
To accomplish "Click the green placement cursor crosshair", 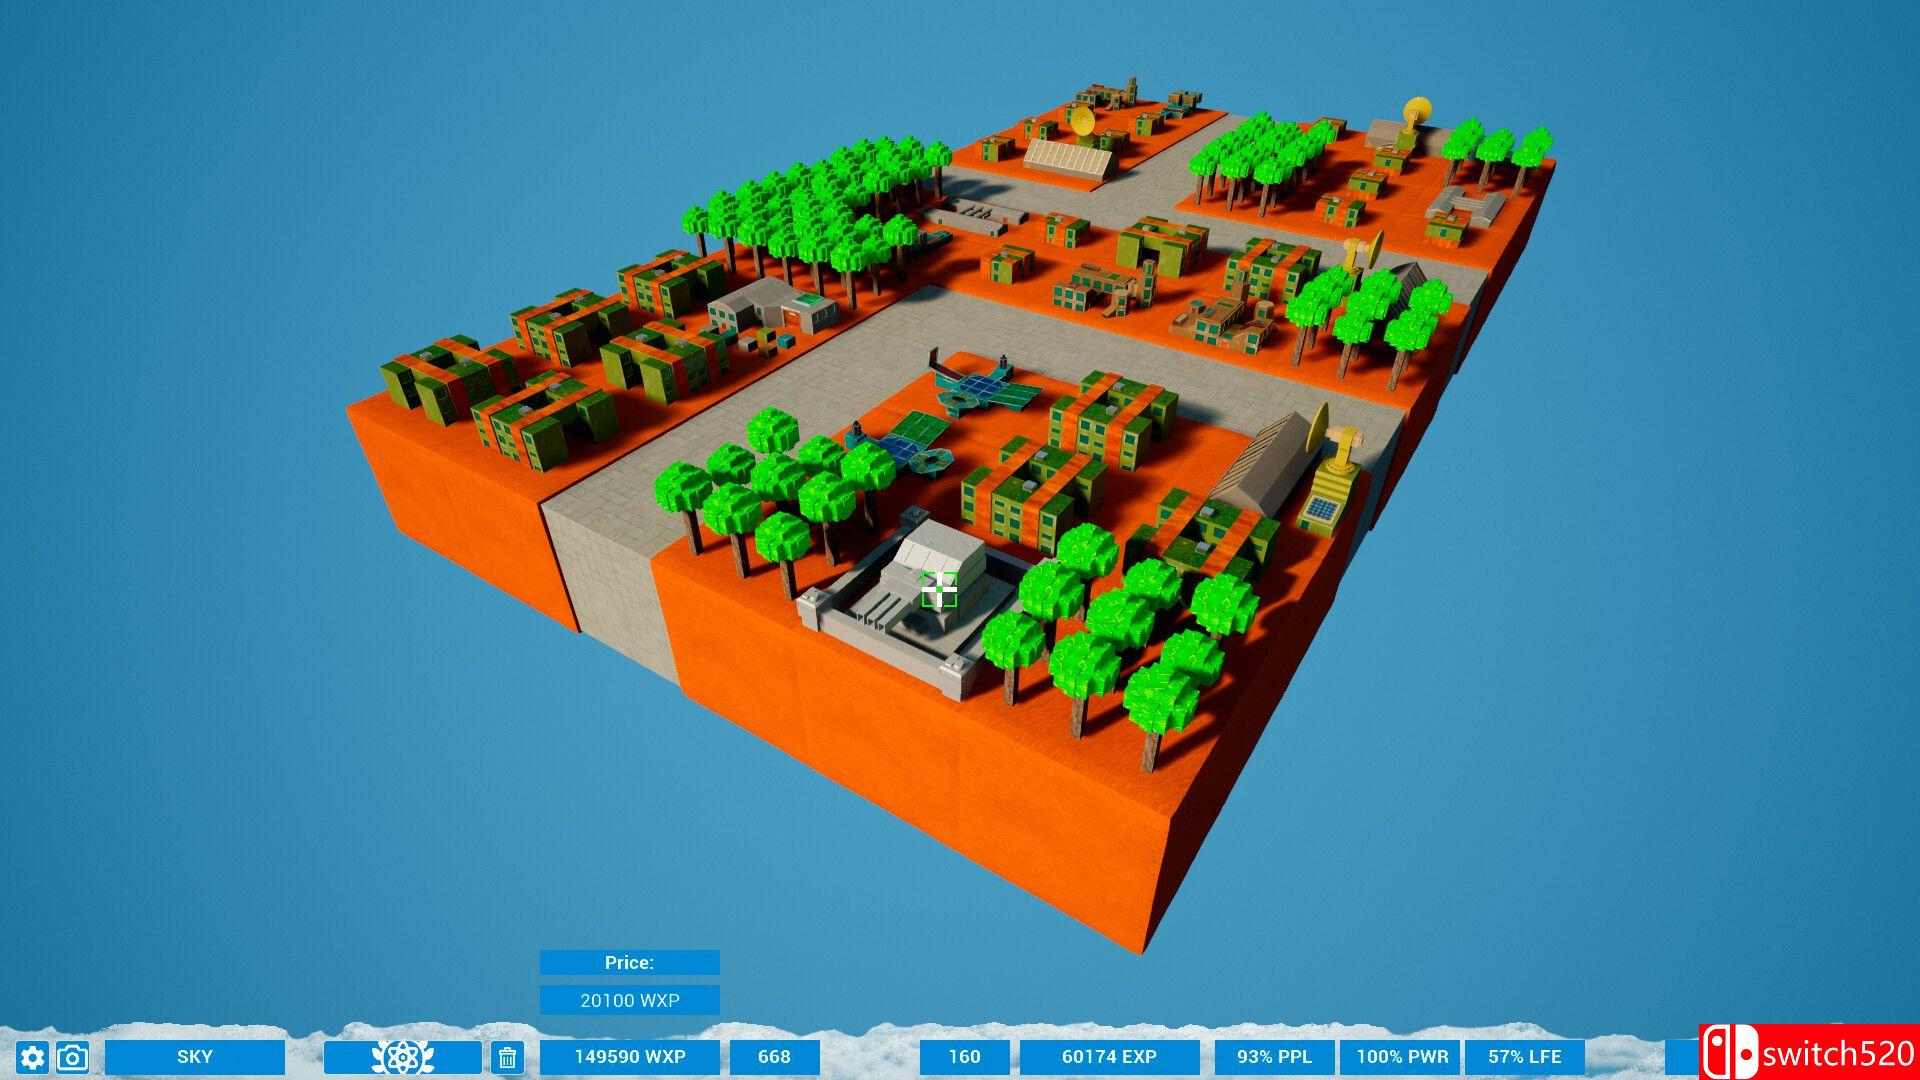I will click(x=938, y=591).
